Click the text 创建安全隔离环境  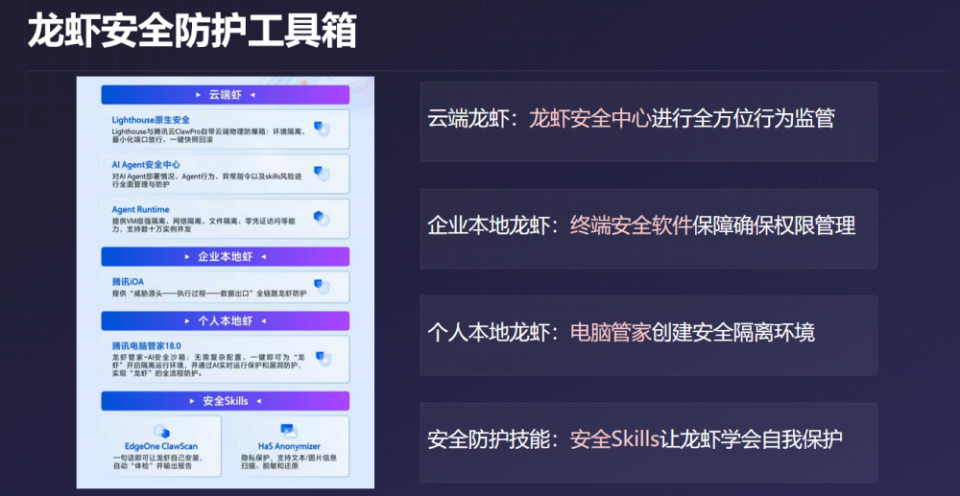coord(733,333)
